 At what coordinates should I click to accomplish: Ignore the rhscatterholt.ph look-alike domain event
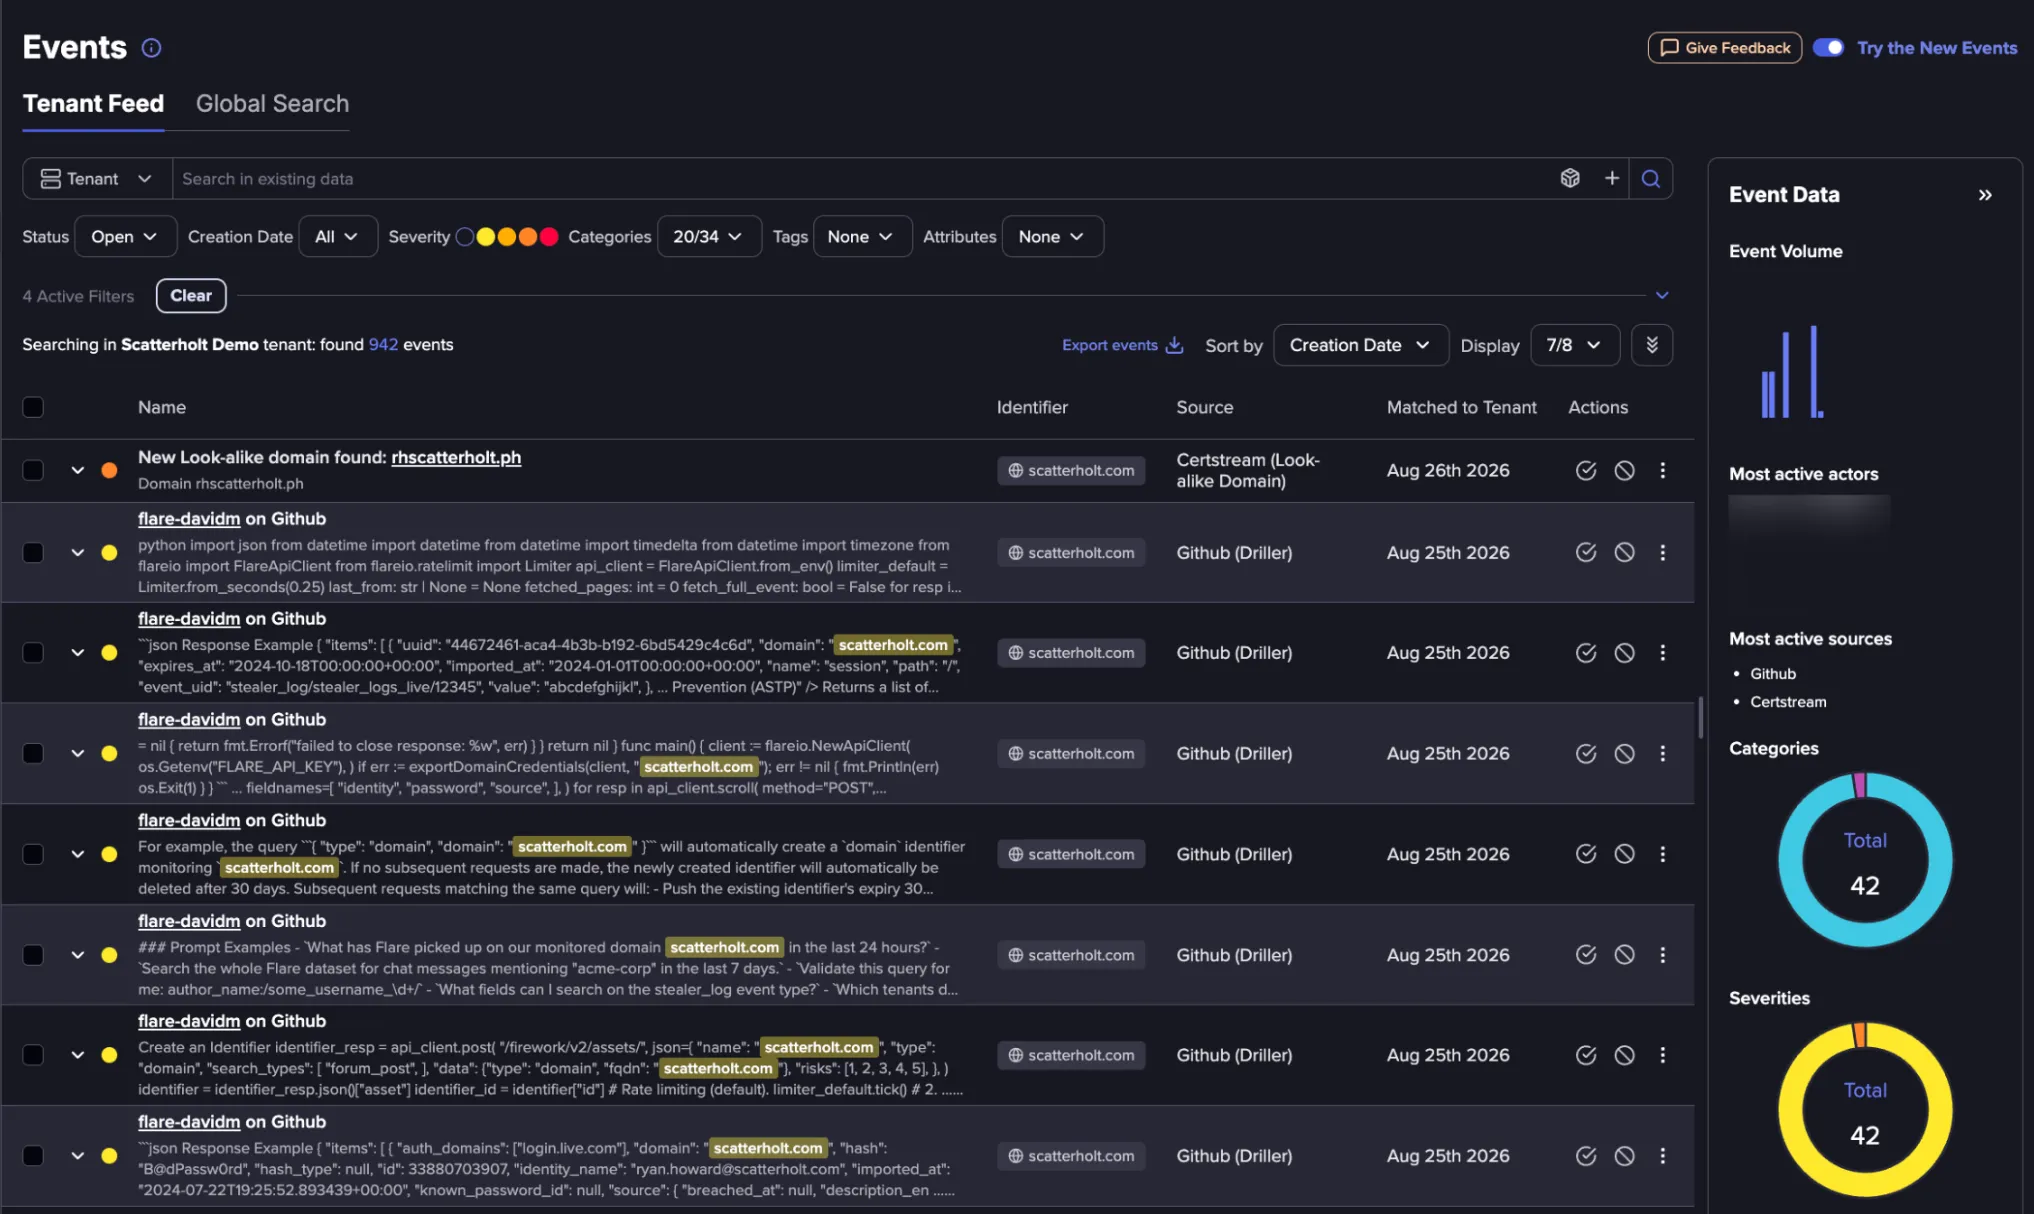1625,470
